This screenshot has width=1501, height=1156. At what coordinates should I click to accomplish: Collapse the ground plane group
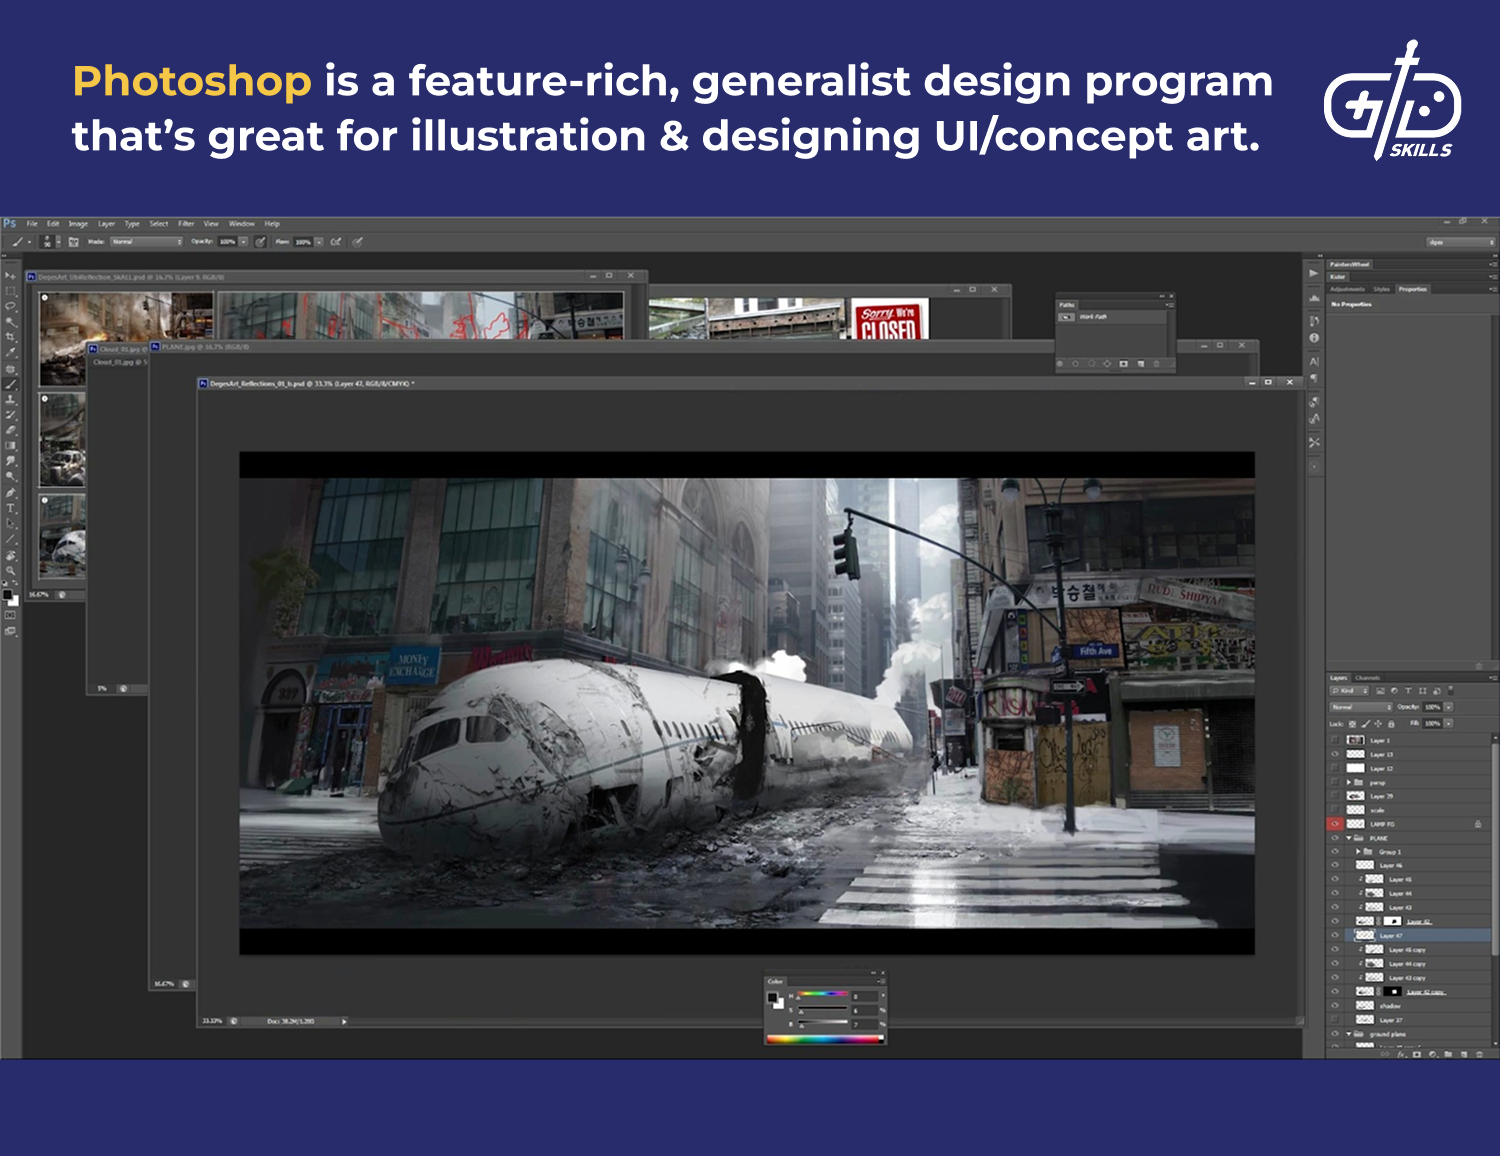(x=1349, y=1034)
